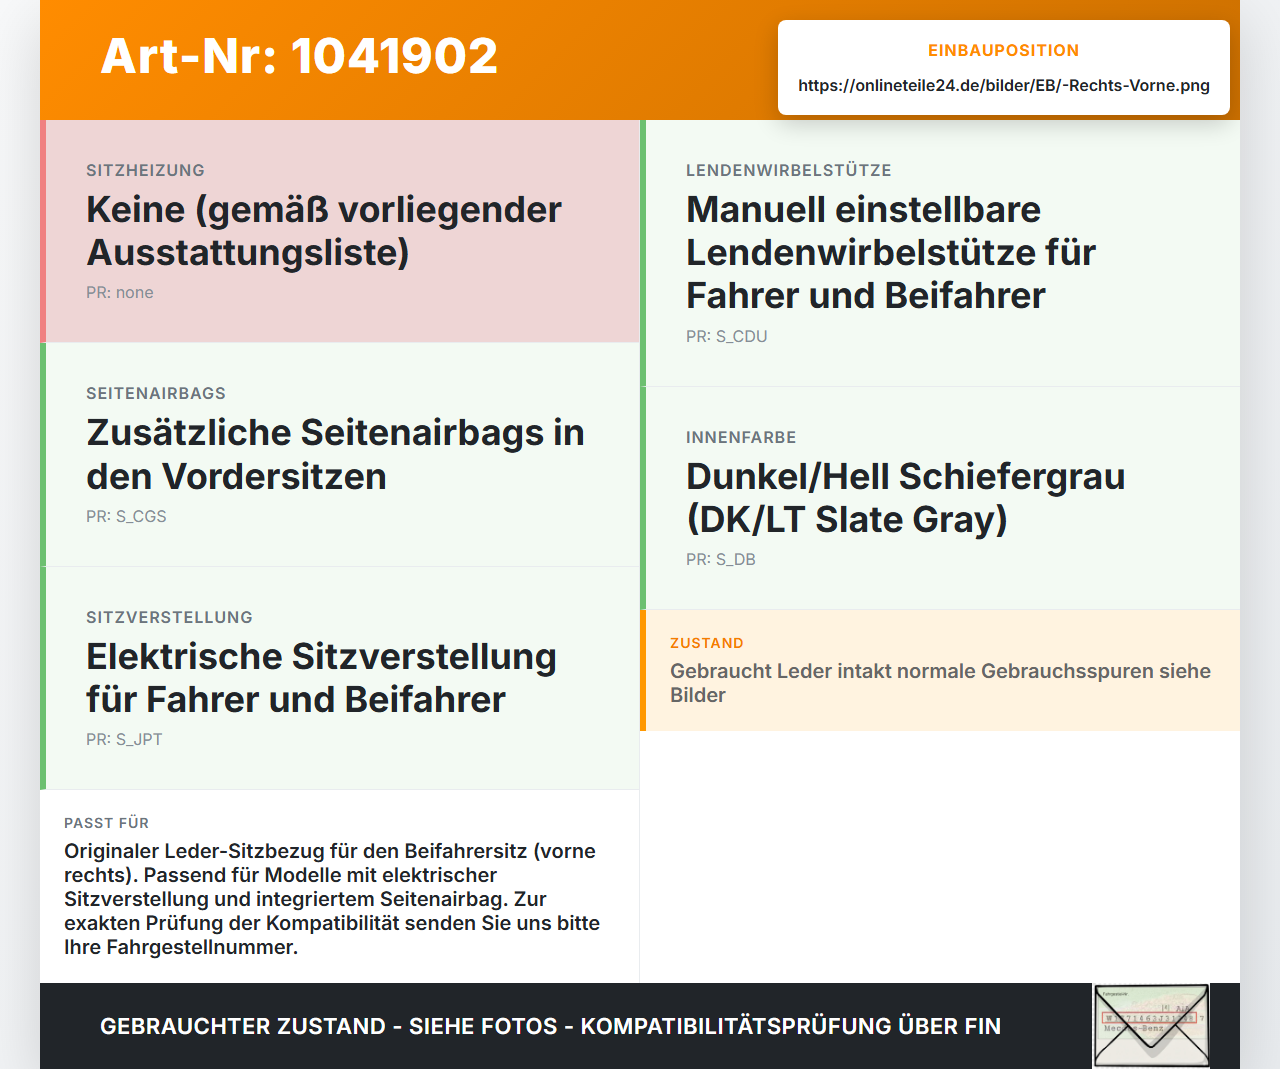The width and height of the screenshot is (1280, 1070).
Task: Click 'PR: S_DB' code
Action: coord(721,559)
